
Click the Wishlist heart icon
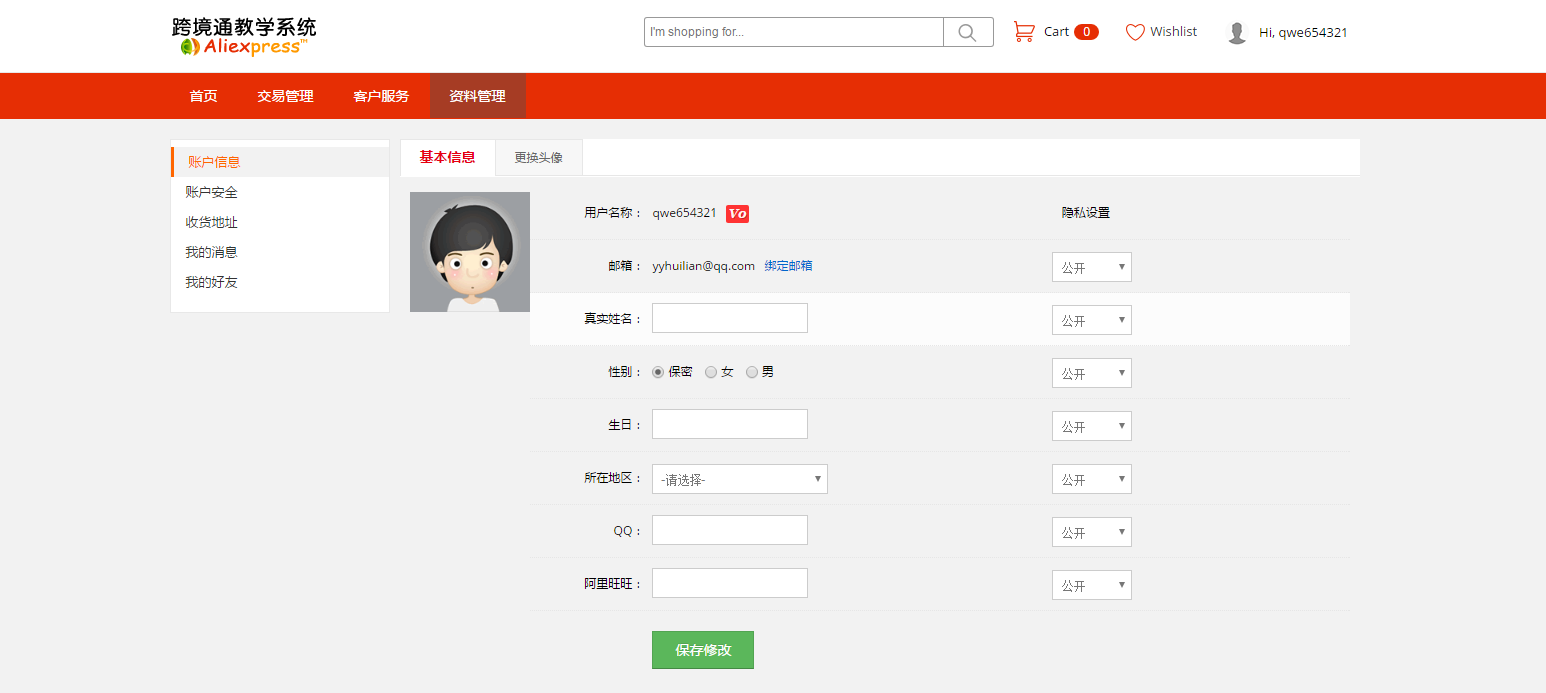1135,32
